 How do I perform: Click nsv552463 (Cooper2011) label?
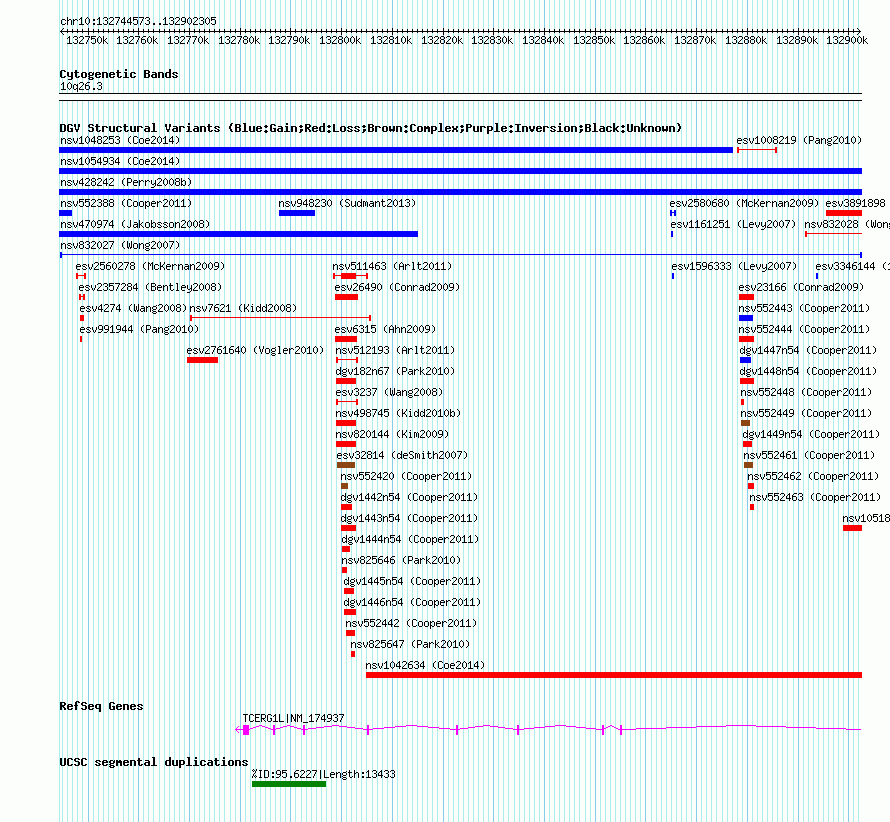[x=815, y=497]
